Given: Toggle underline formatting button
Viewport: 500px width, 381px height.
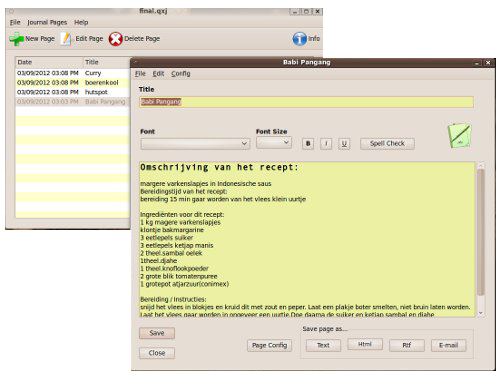Looking at the screenshot, I should [x=344, y=144].
